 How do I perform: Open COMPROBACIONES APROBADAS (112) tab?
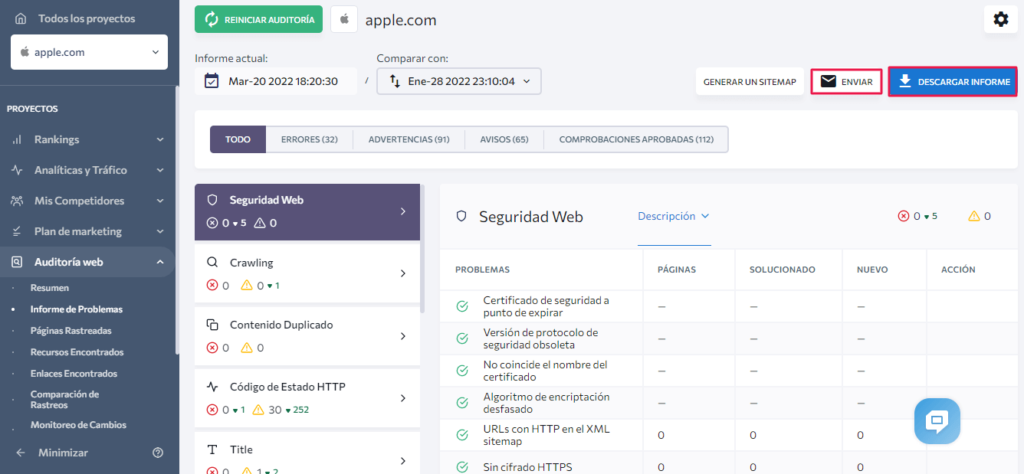pos(637,140)
